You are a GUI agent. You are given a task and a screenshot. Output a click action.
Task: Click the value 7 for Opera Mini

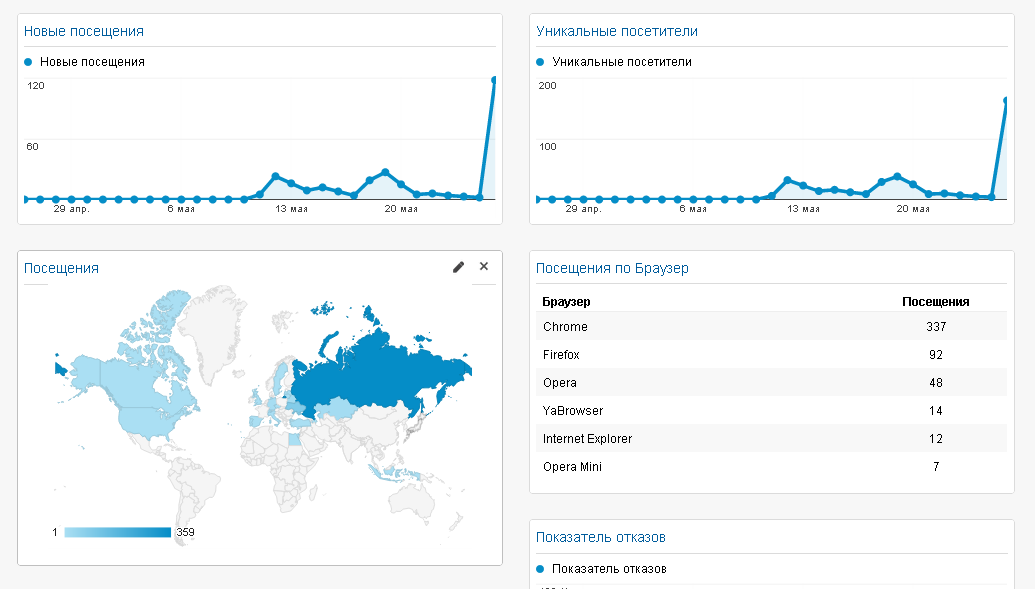coord(936,467)
